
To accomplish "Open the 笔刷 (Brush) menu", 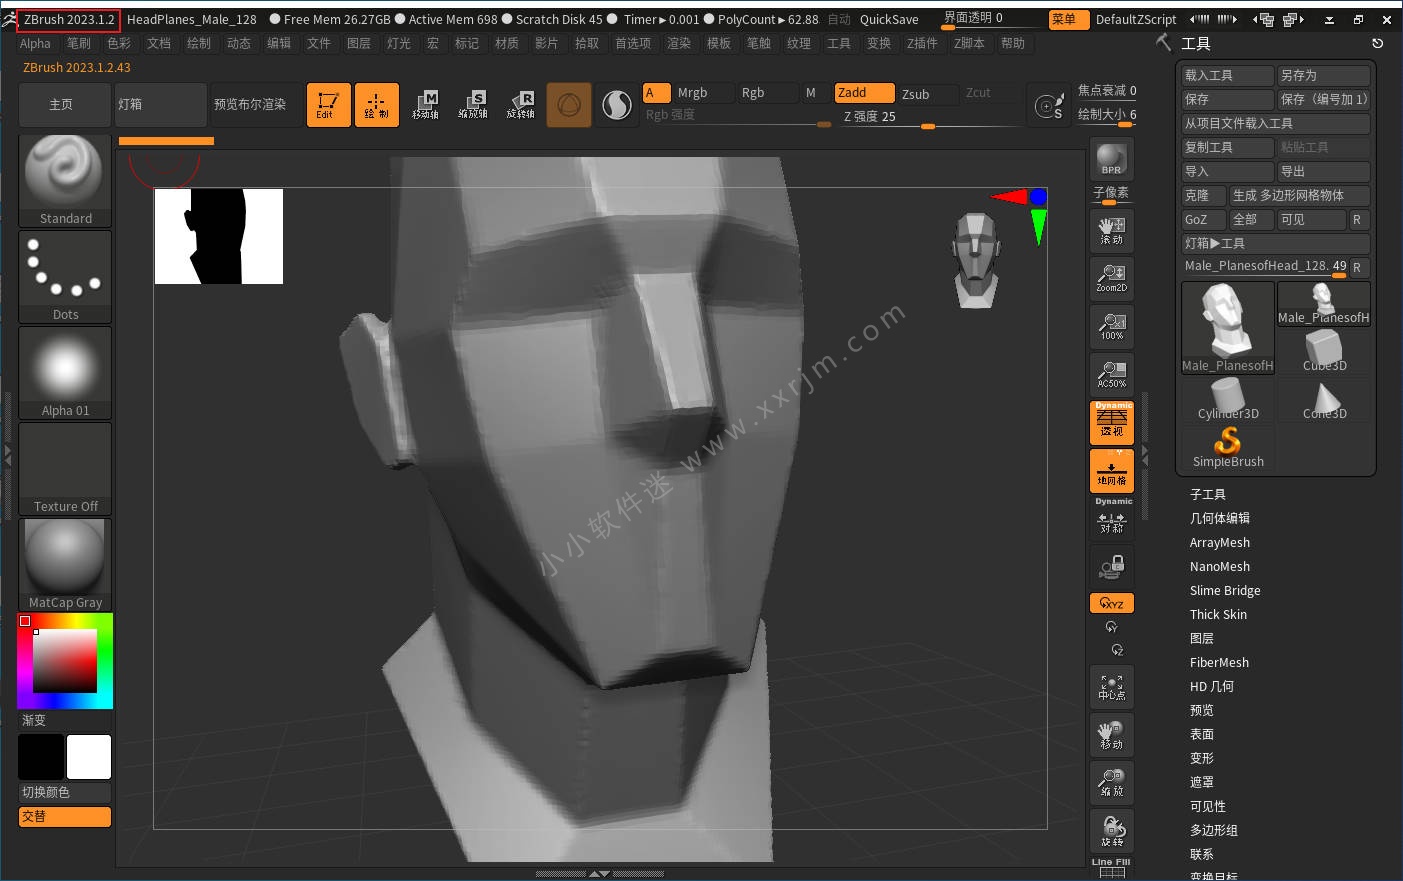I will [79, 44].
